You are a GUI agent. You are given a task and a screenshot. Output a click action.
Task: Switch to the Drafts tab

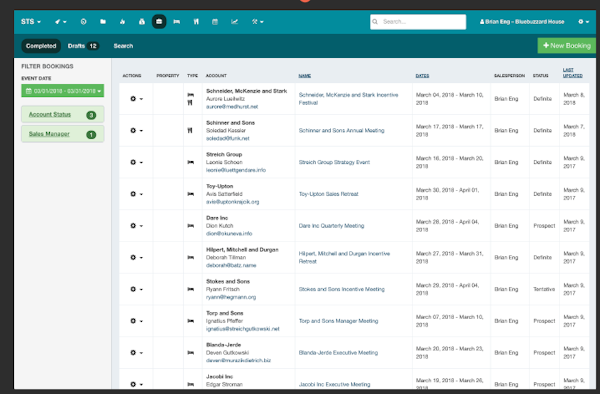[x=83, y=46]
